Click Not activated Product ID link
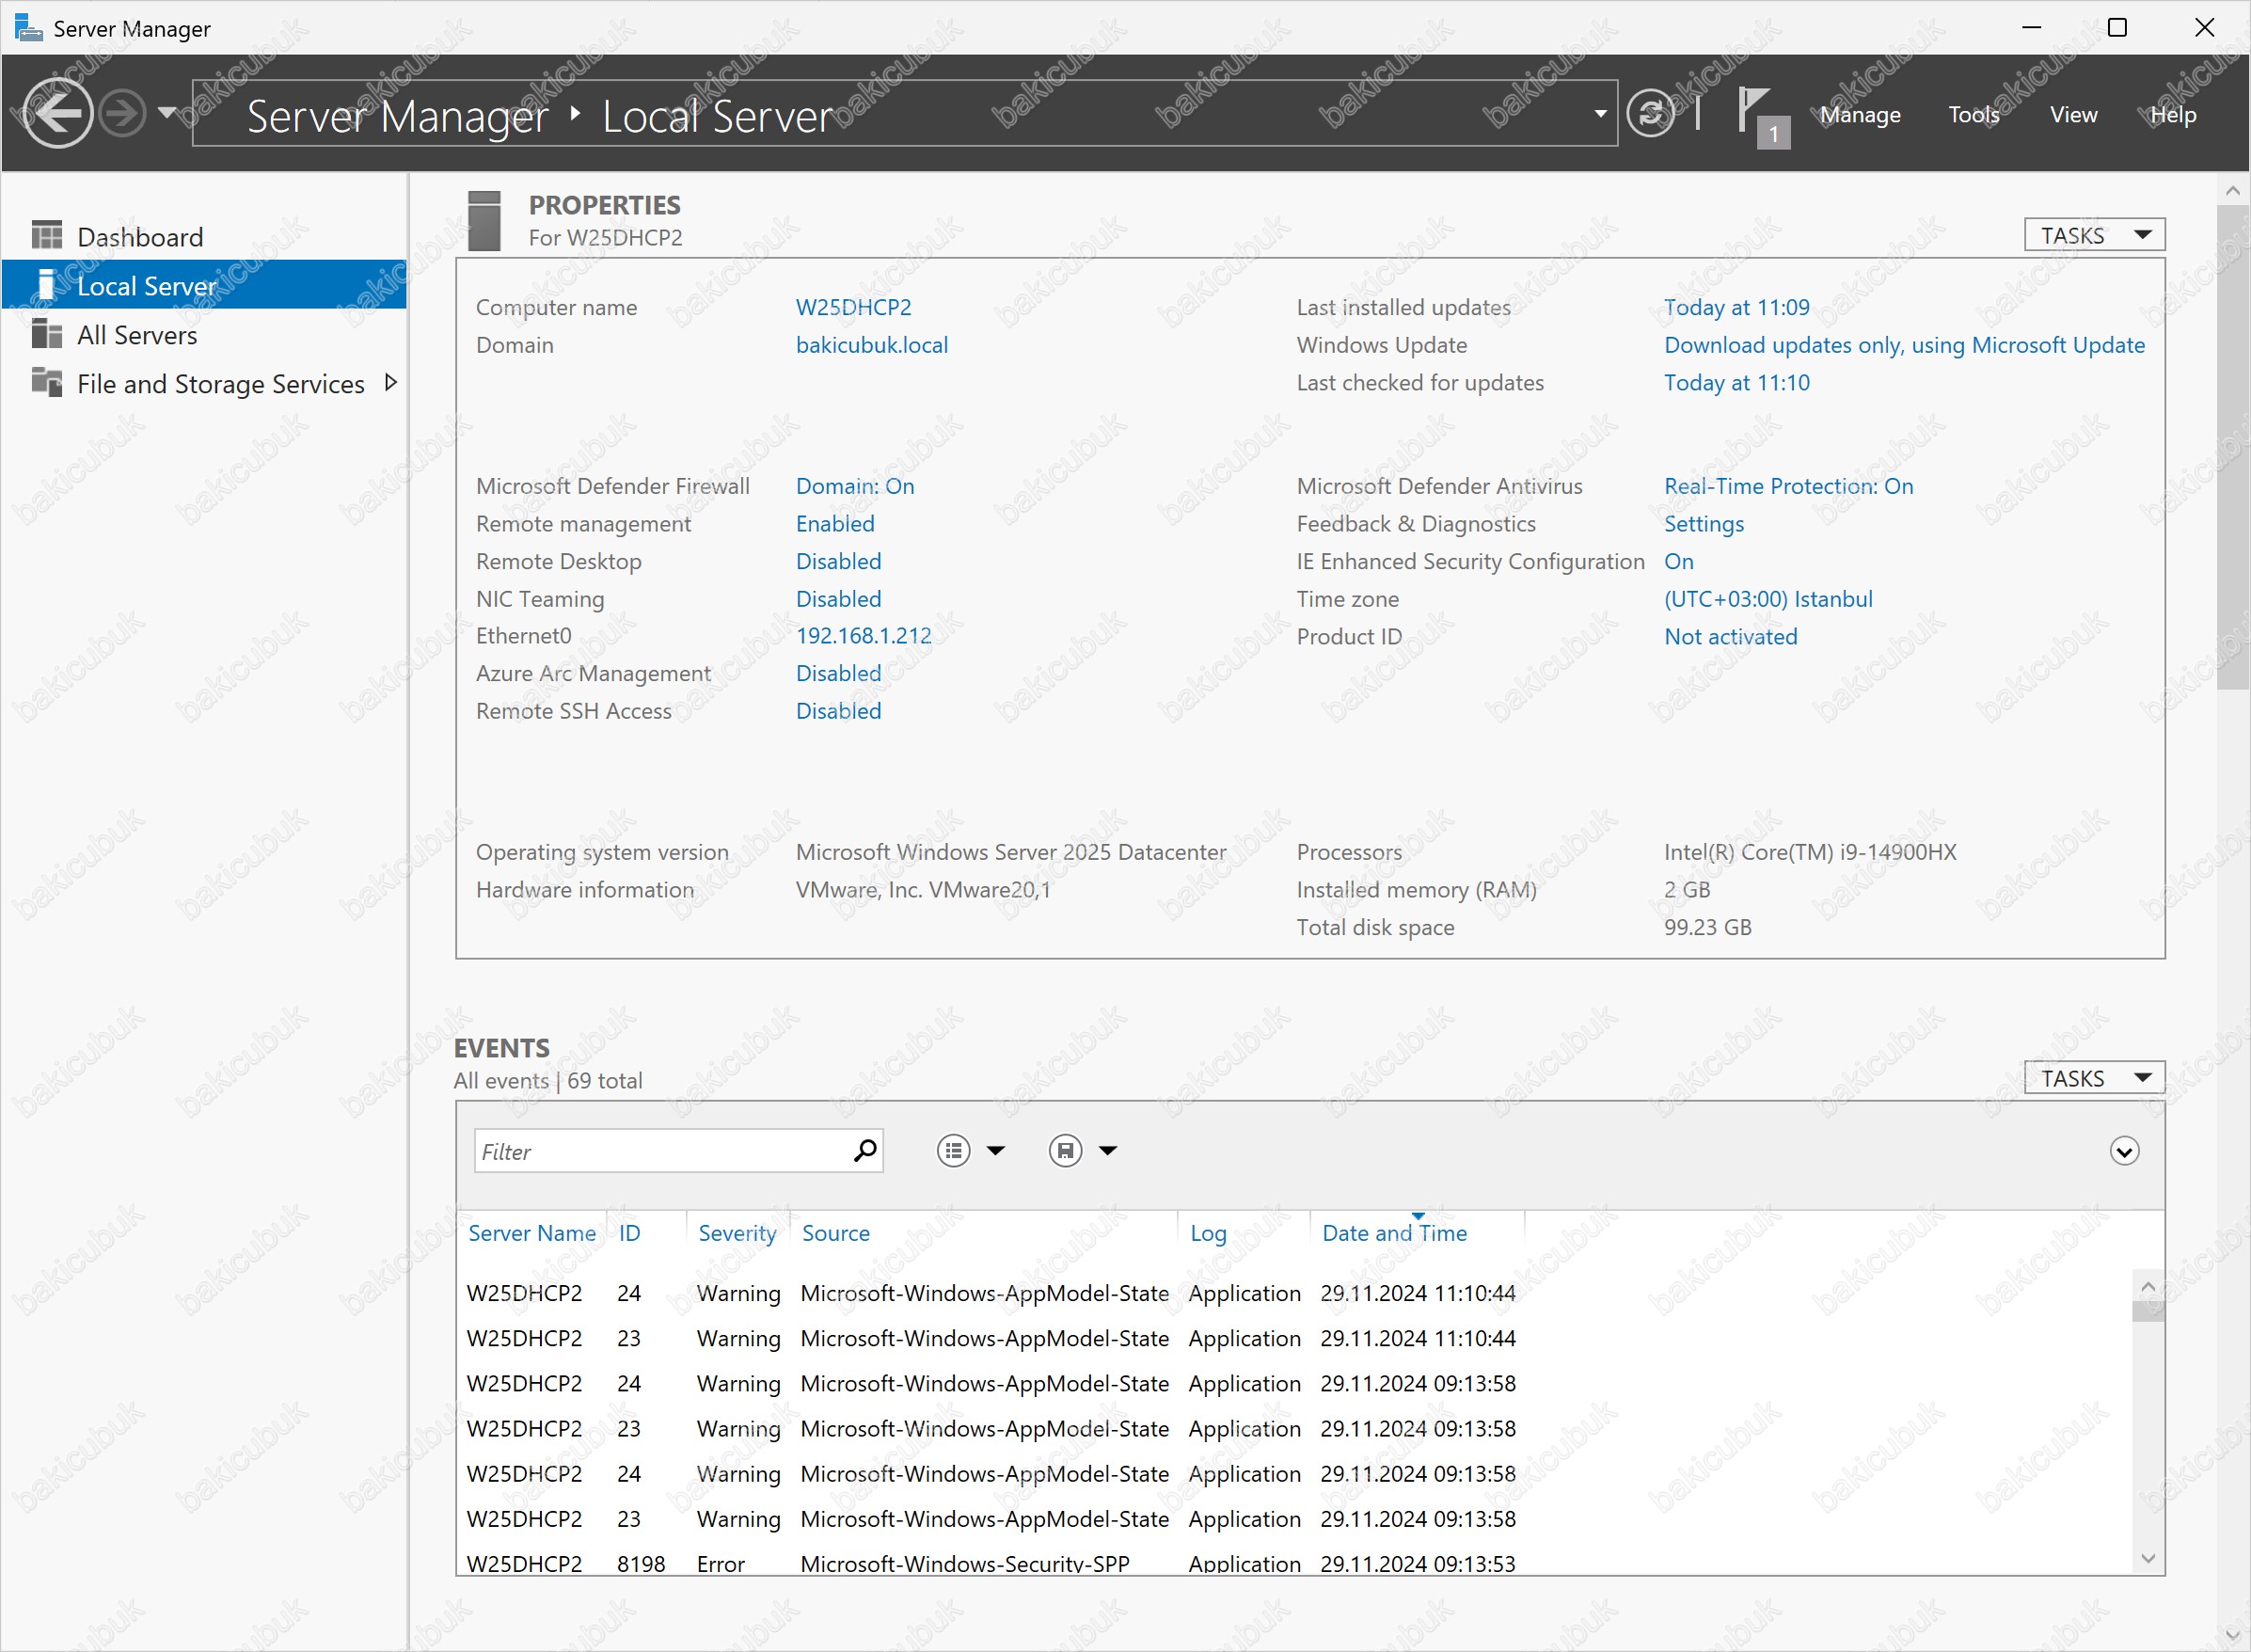The height and width of the screenshot is (1652, 2251). tap(1730, 637)
